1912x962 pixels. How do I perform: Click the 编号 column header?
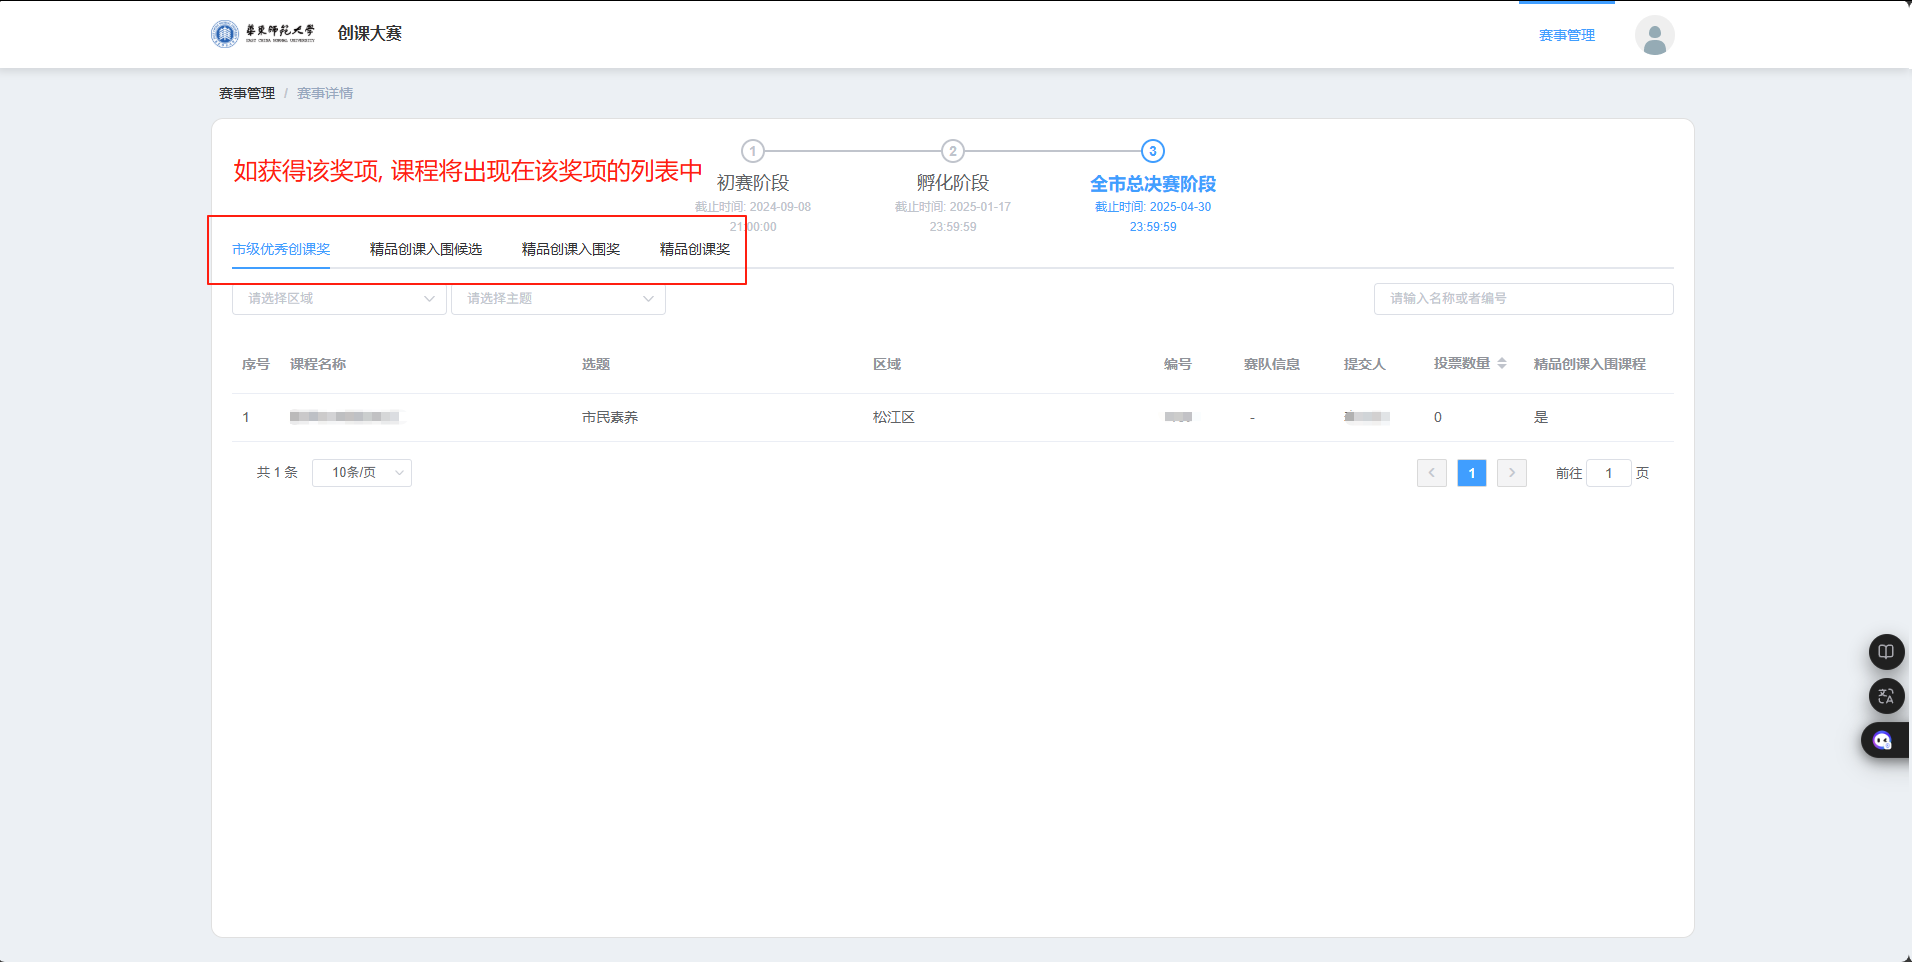1178,364
